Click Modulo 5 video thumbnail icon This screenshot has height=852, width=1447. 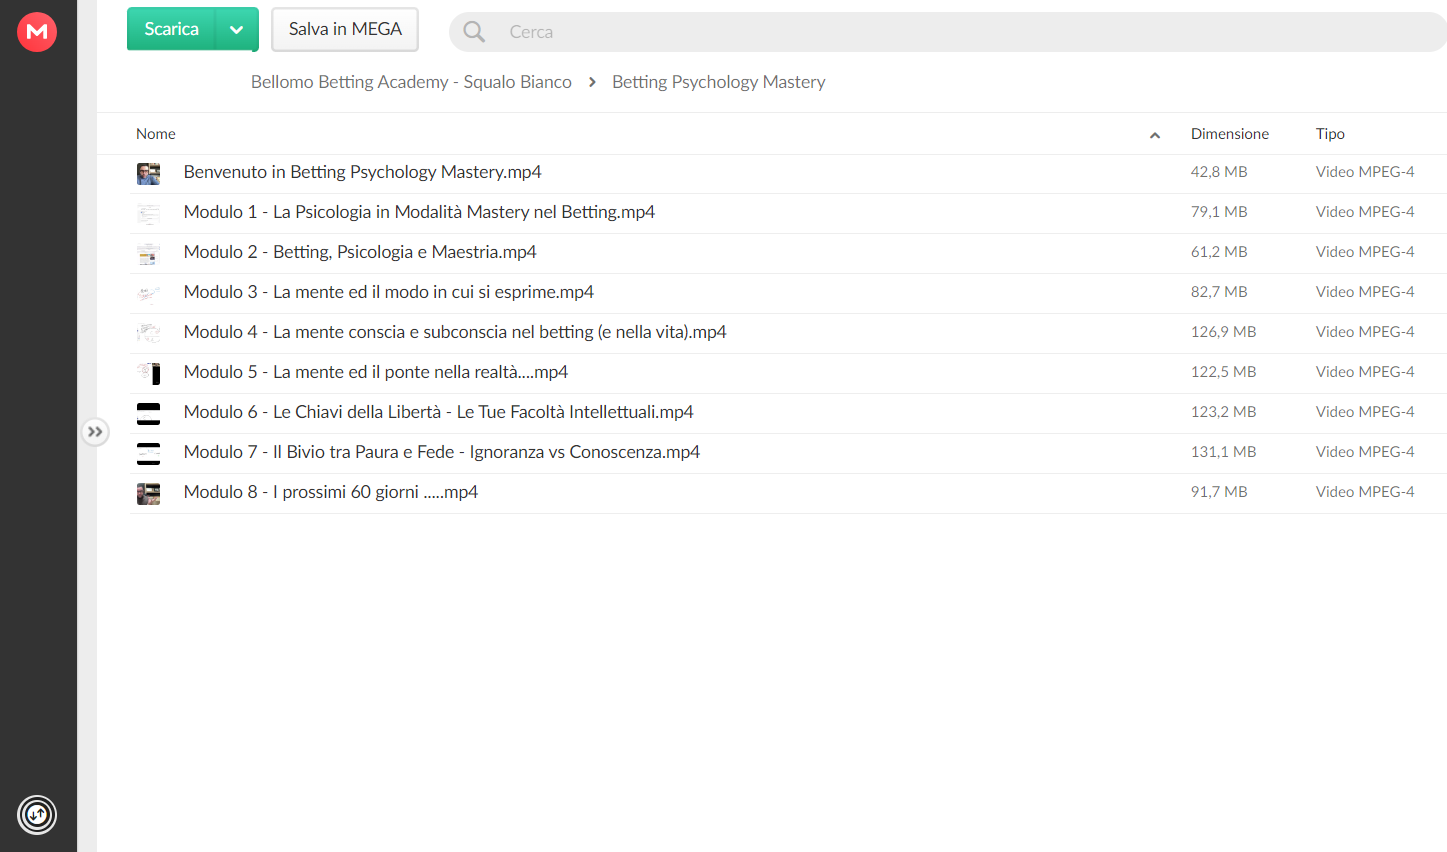149,374
